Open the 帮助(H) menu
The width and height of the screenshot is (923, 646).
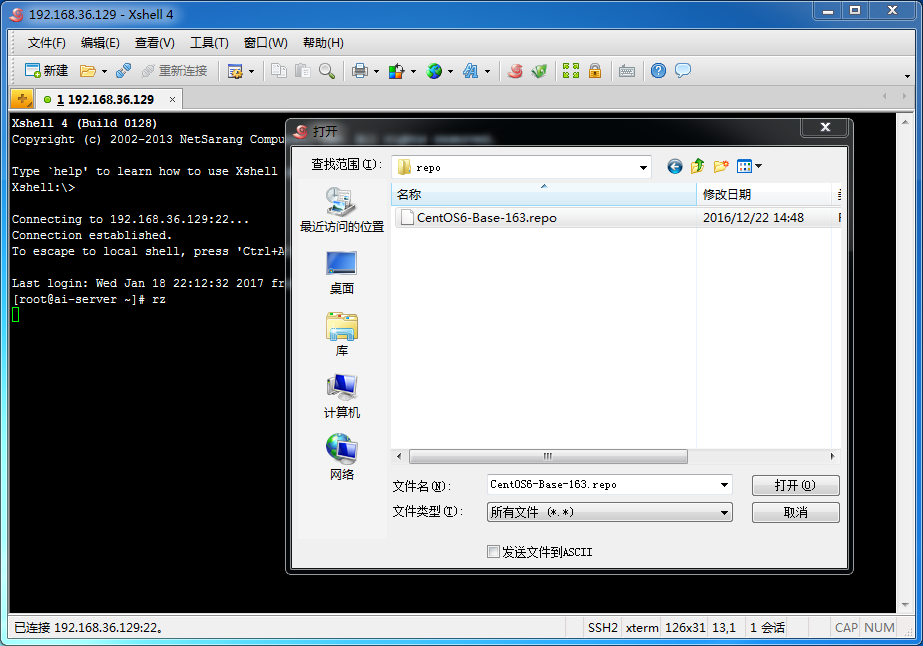[x=323, y=43]
